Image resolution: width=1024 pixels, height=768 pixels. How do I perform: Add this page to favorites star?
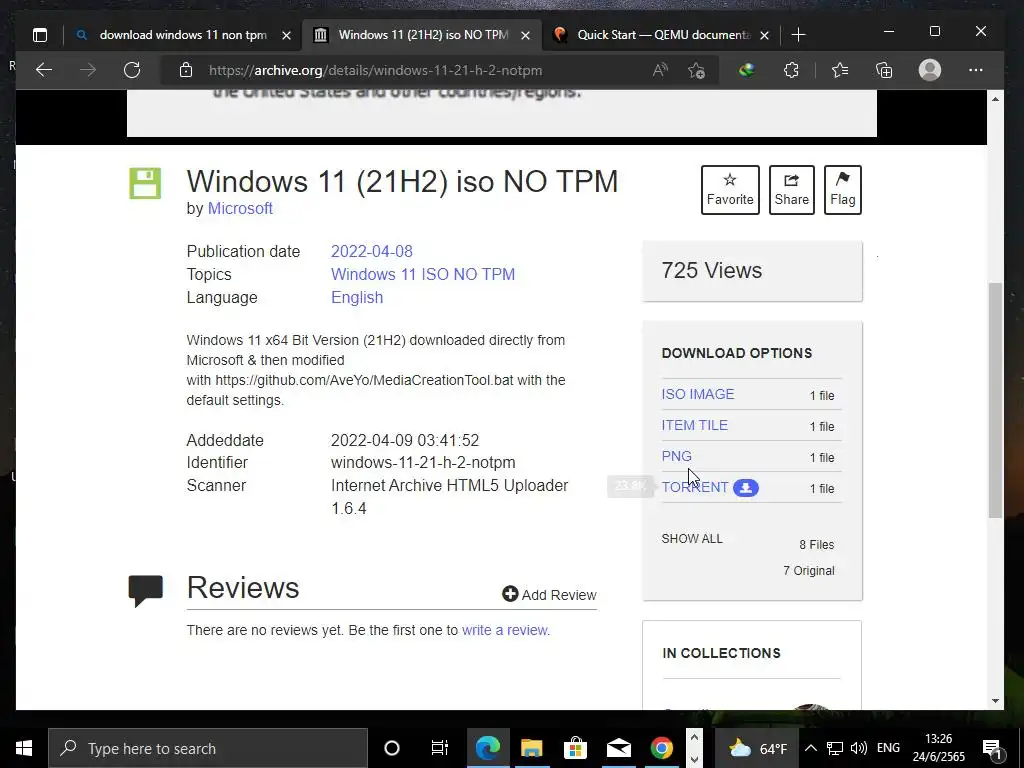coord(696,70)
